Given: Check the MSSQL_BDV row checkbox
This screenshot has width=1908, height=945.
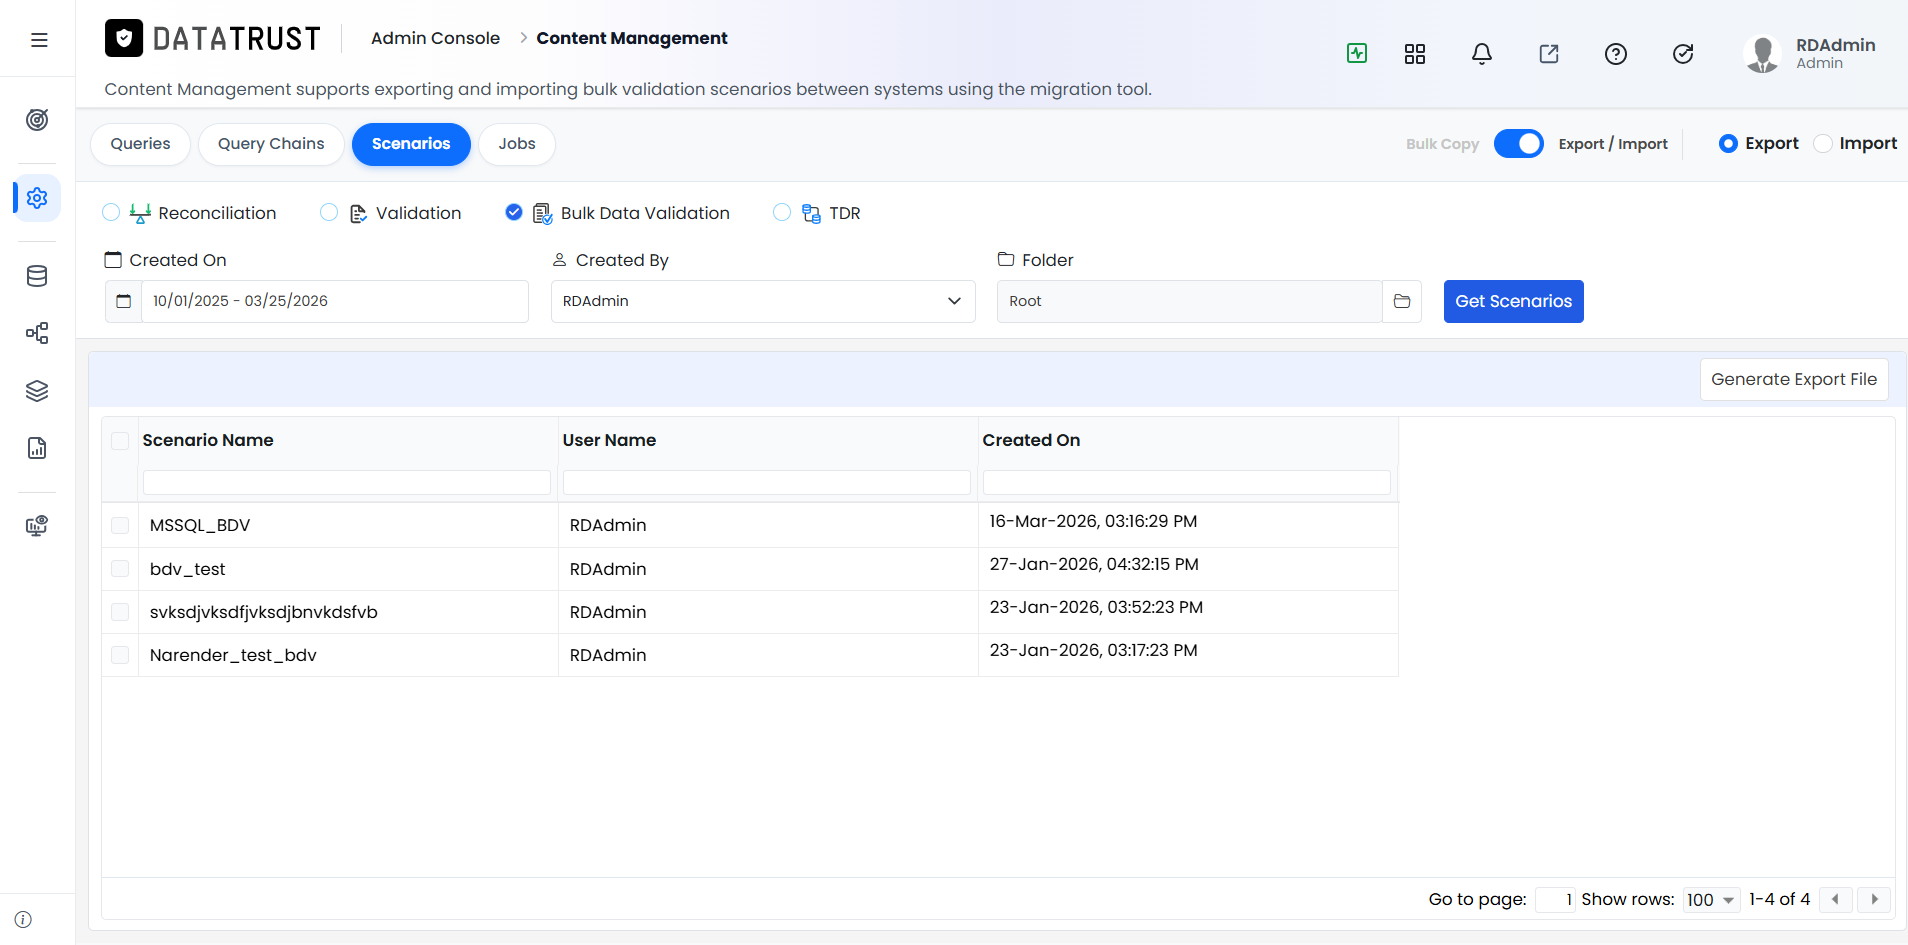Looking at the screenshot, I should pos(120,525).
